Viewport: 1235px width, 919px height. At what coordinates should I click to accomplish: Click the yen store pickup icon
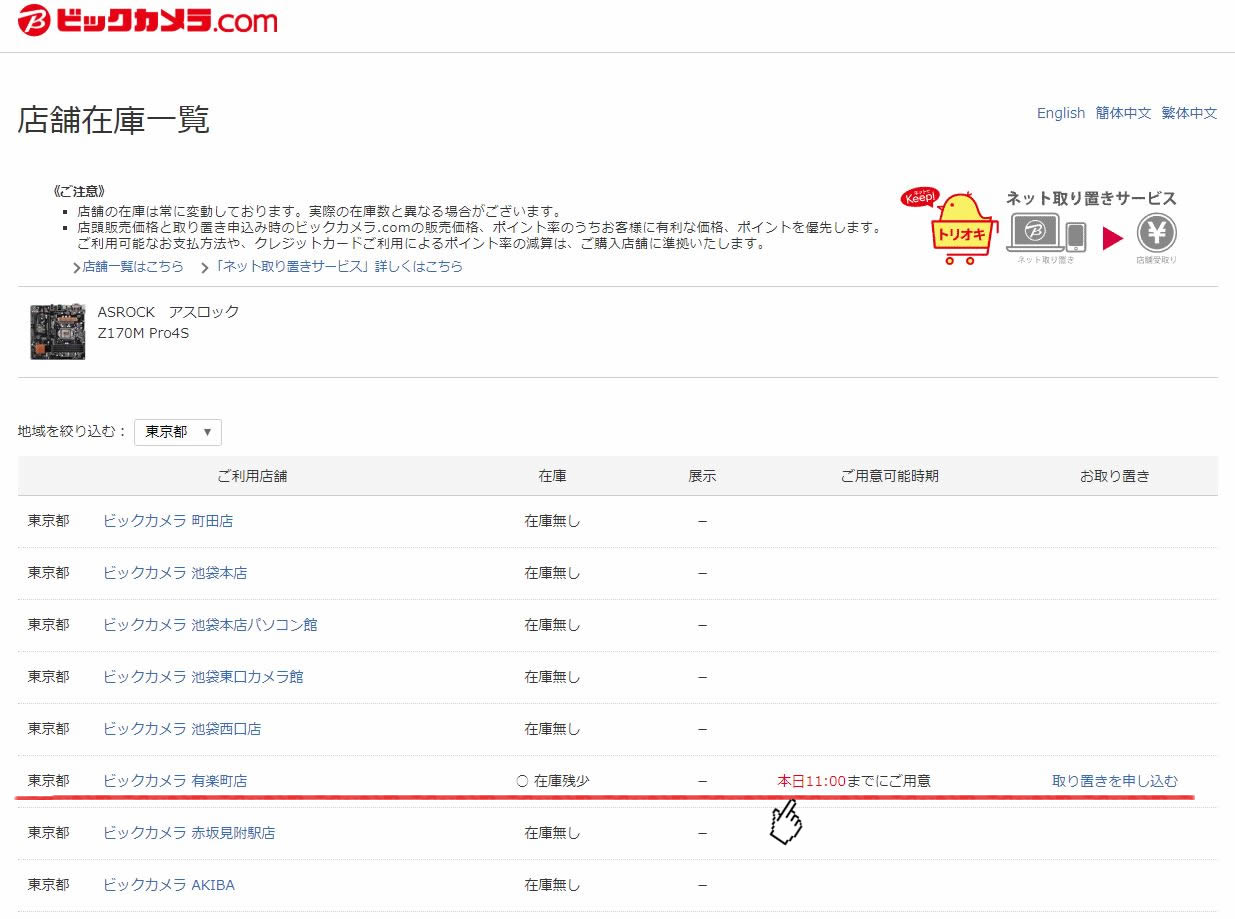[1156, 234]
